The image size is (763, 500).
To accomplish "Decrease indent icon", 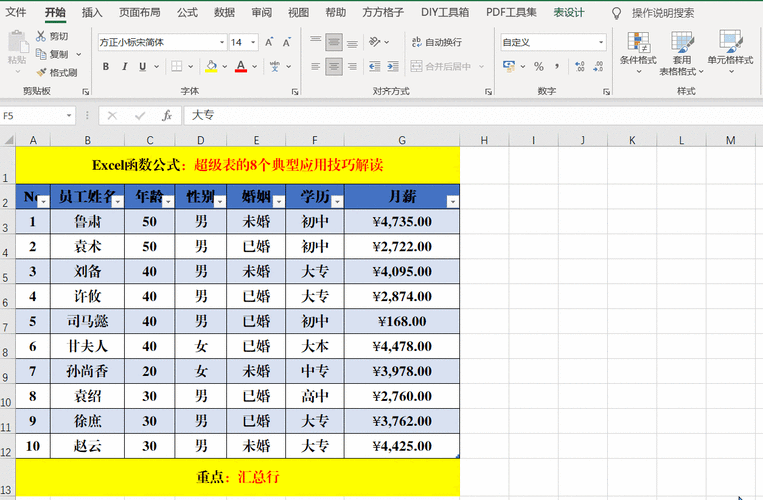I will pyautogui.click(x=375, y=67).
